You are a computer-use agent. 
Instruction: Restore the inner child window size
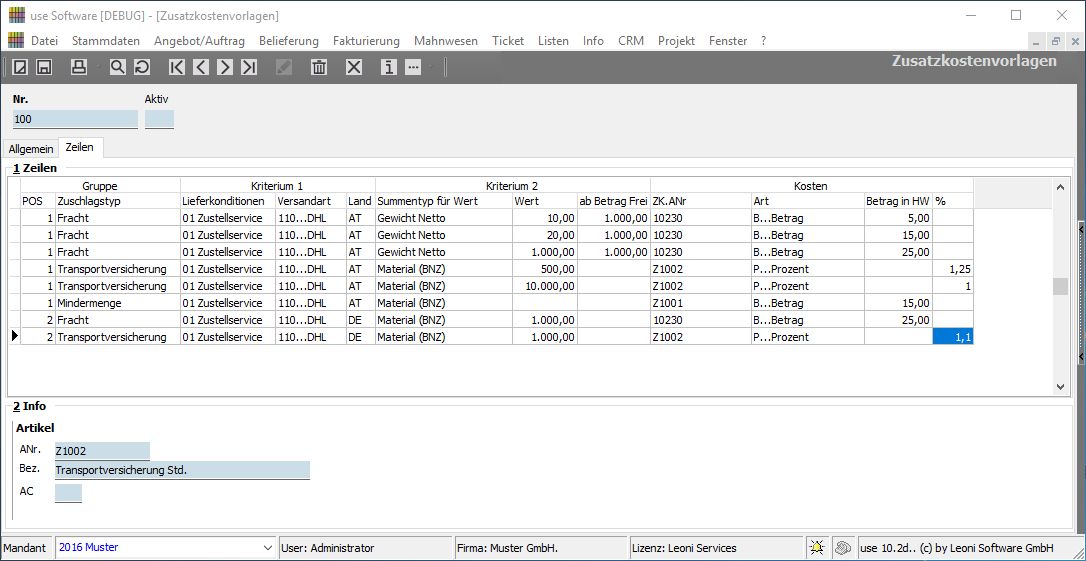(1056, 41)
